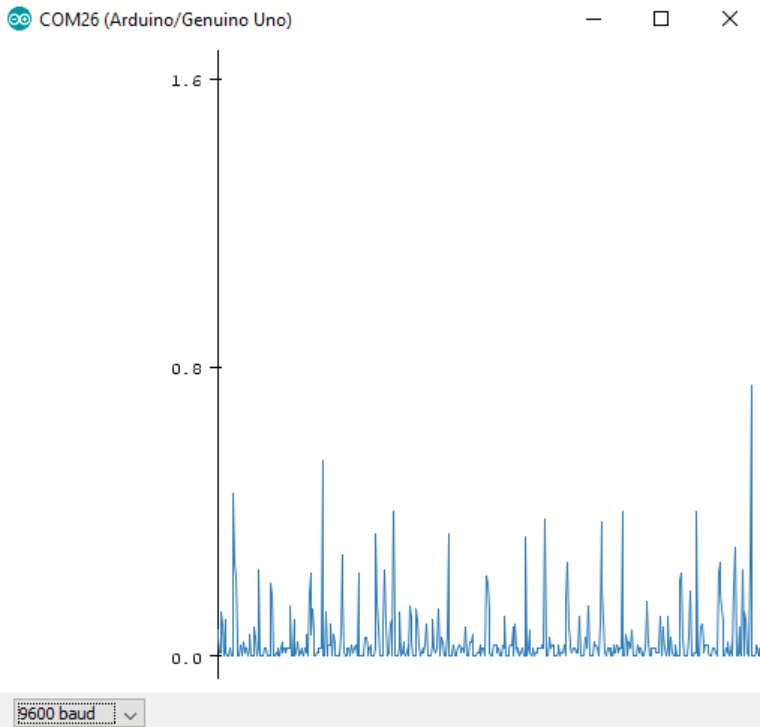The height and width of the screenshot is (727, 760).
Task: Click the COM26 (Arduino/Genuino Uno) title text
Action: [x=165, y=20]
